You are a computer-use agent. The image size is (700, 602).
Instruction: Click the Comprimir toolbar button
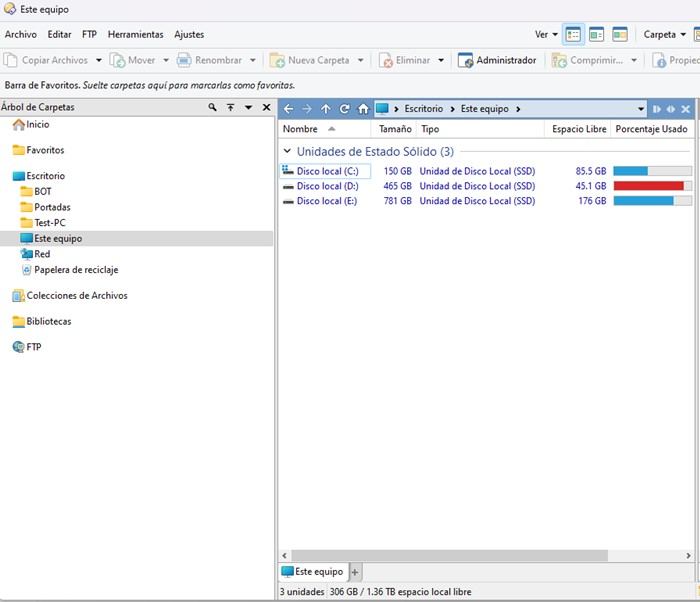tap(588, 60)
